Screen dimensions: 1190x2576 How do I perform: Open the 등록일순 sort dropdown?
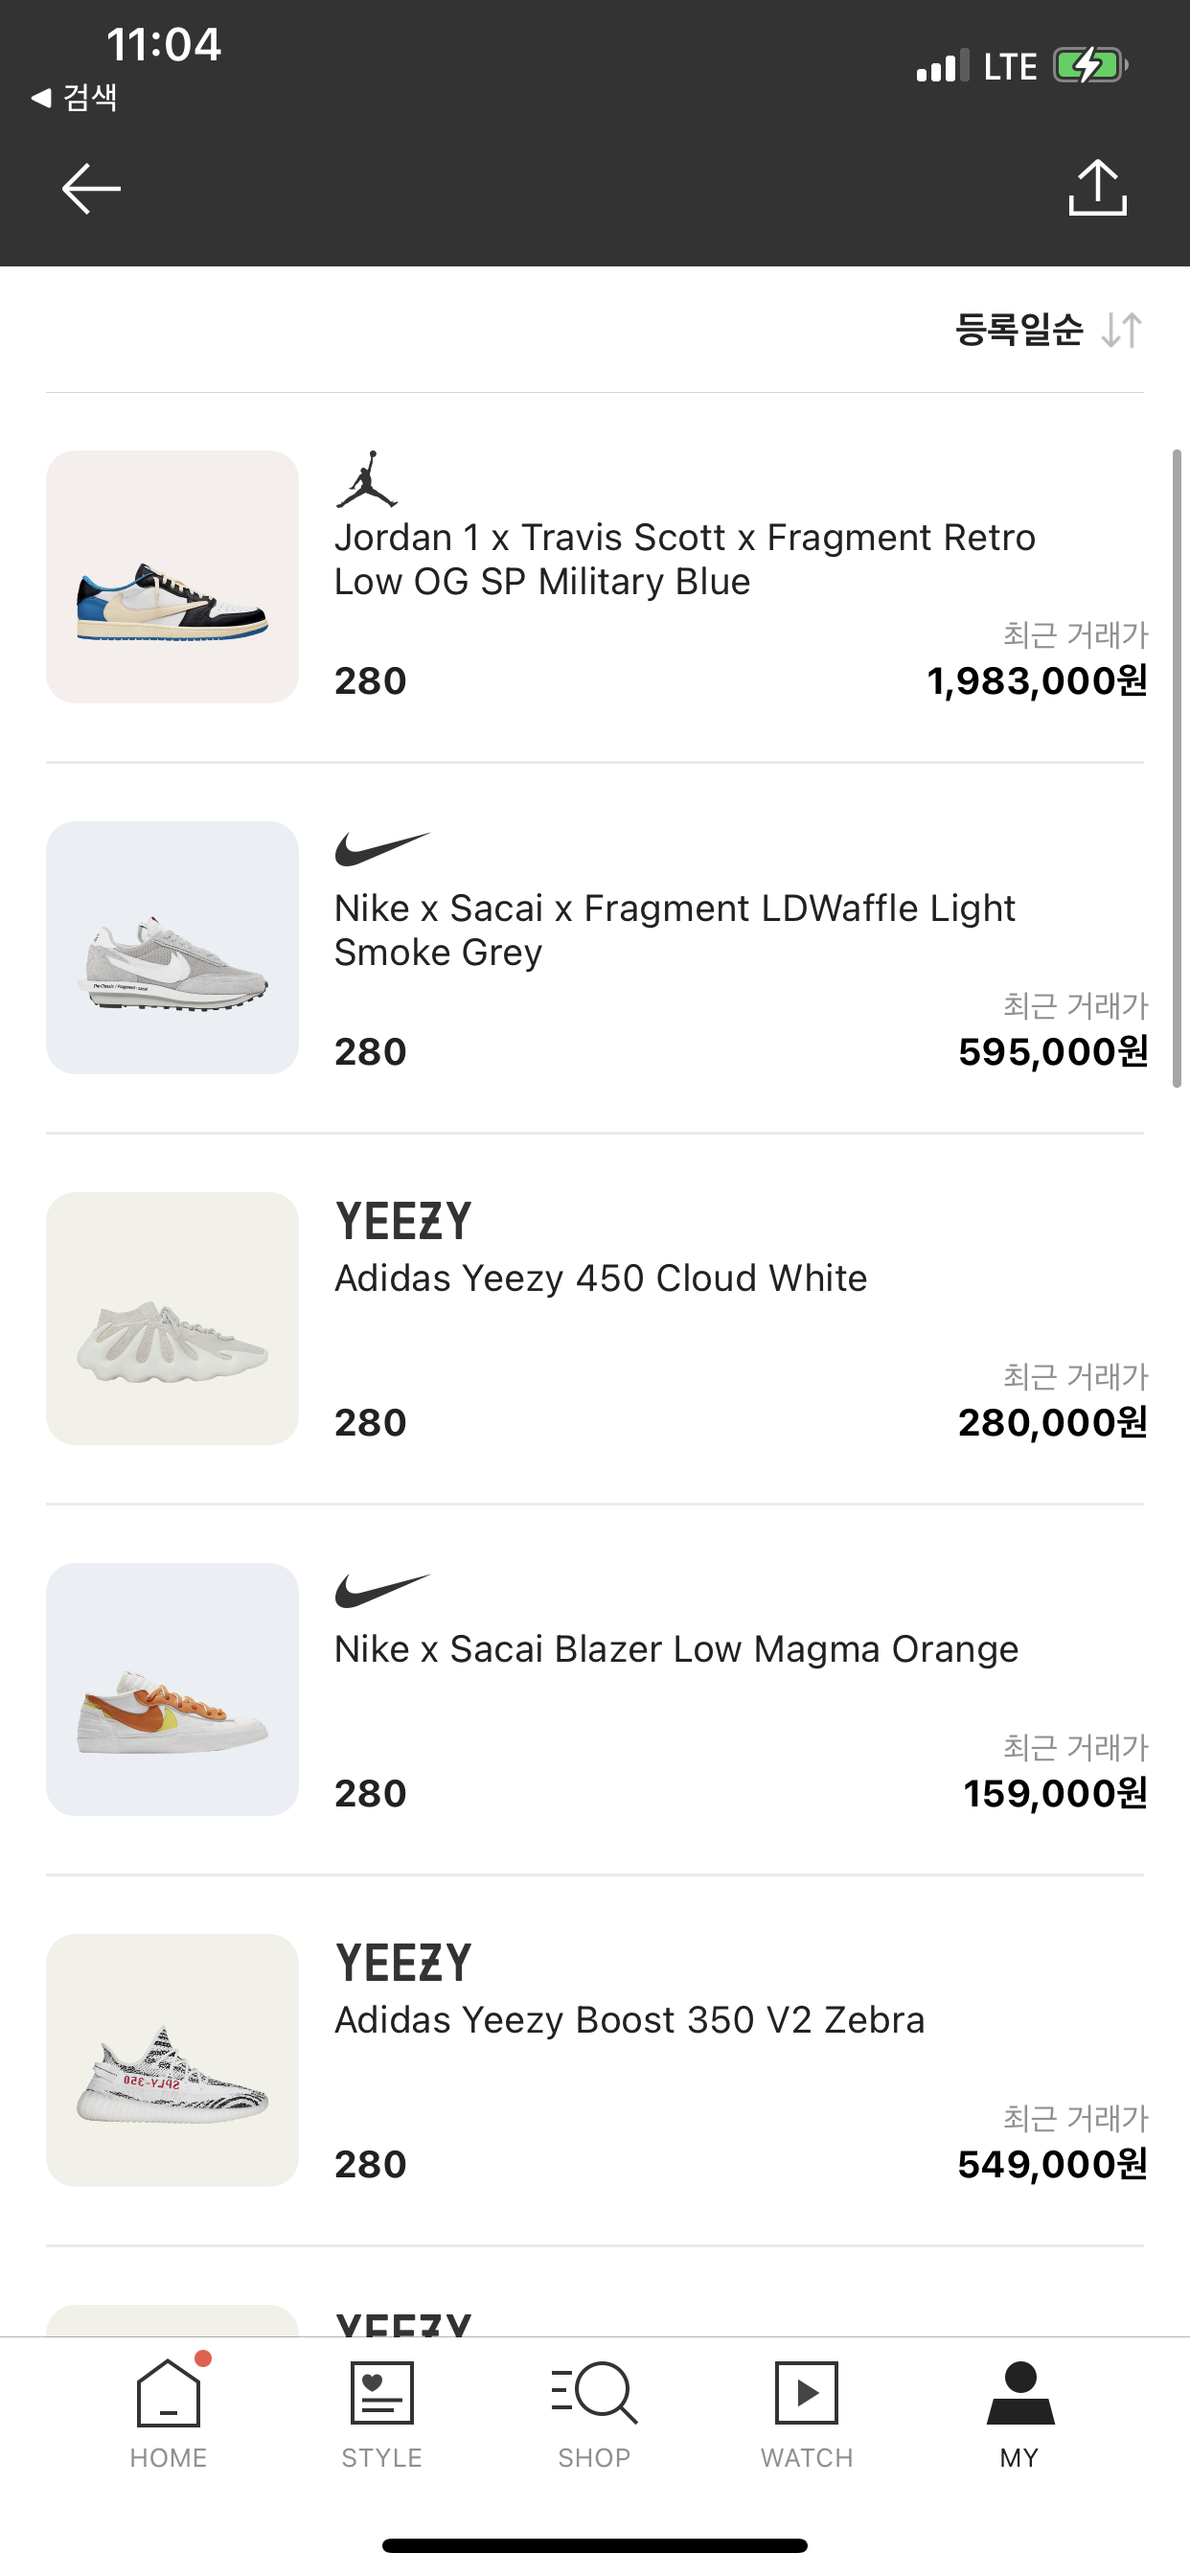coord(1019,329)
